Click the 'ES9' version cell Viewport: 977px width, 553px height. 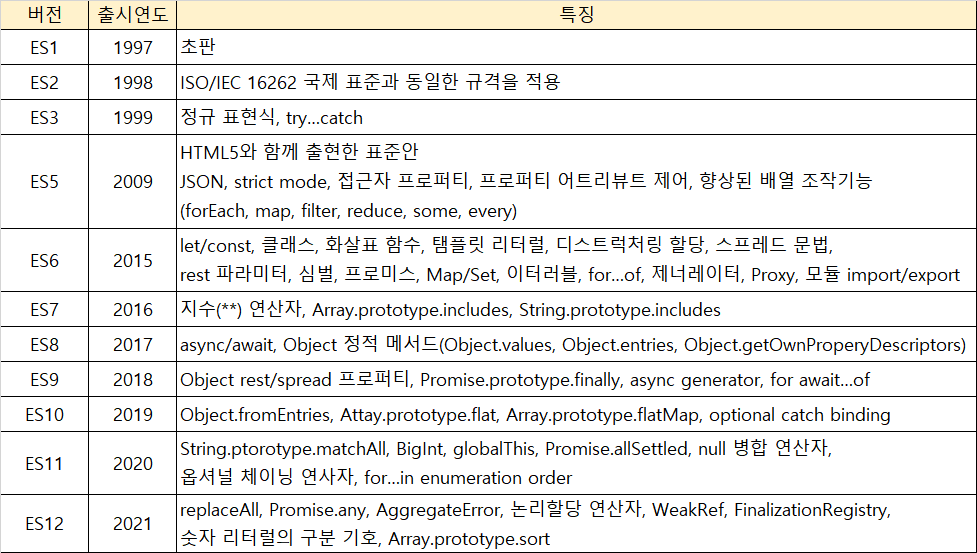click(x=44, y=379)
